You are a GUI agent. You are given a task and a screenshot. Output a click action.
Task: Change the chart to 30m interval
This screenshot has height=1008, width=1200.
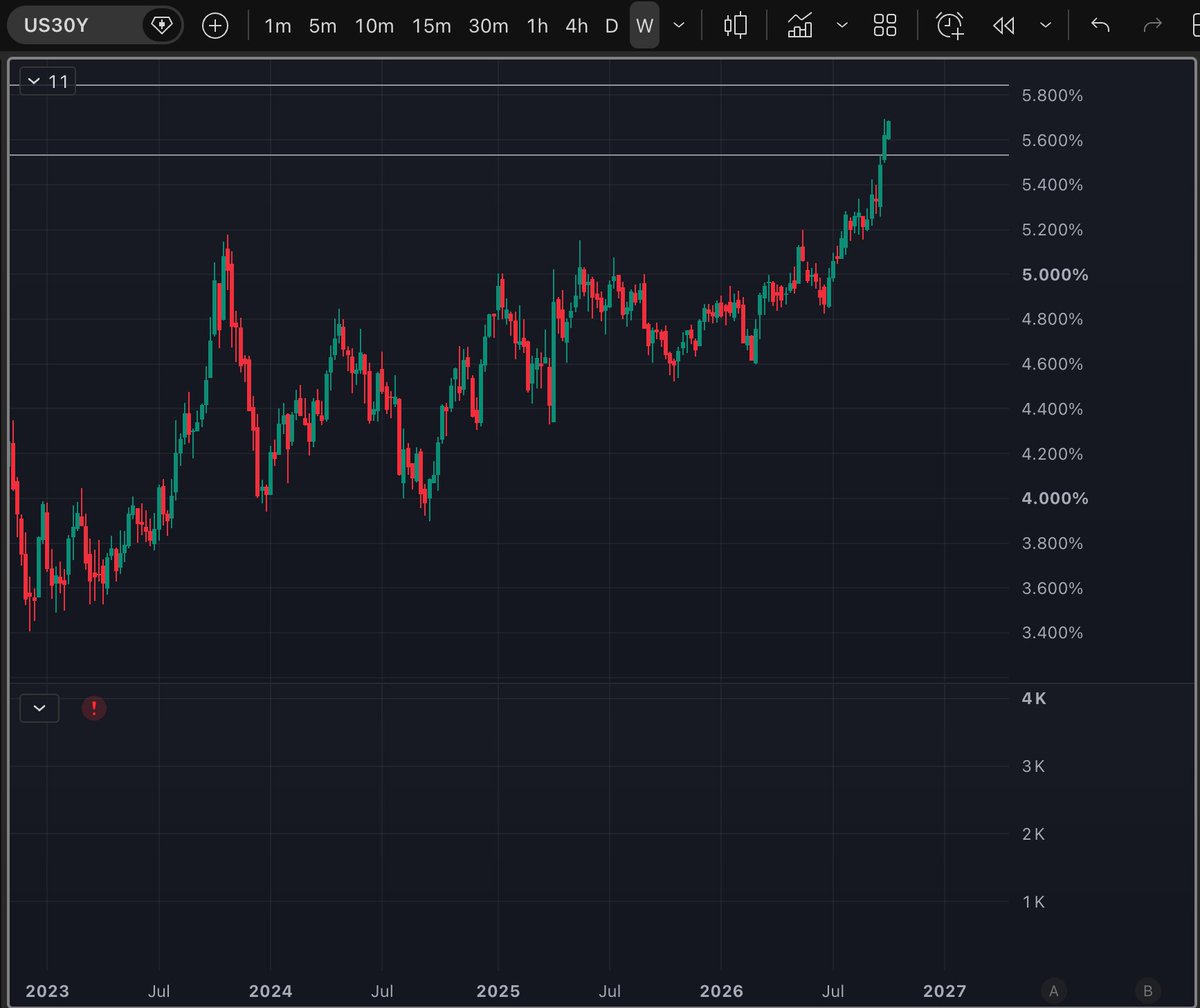tap(488, 26)
